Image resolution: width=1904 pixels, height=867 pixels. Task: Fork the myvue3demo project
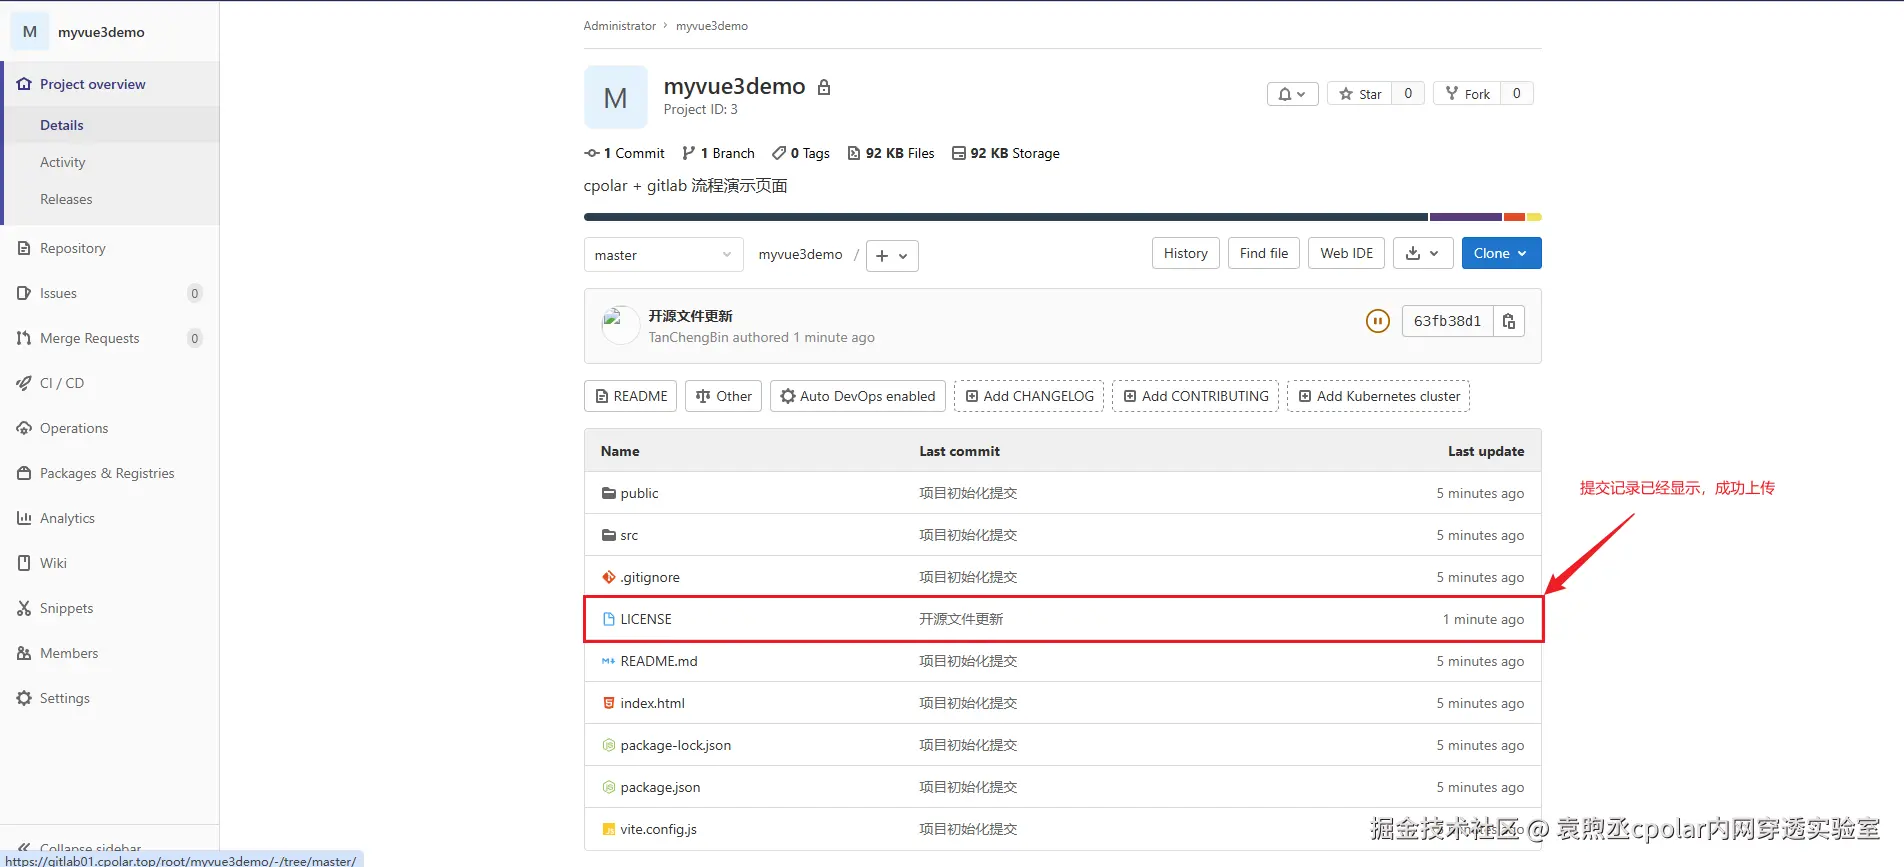1467,94
